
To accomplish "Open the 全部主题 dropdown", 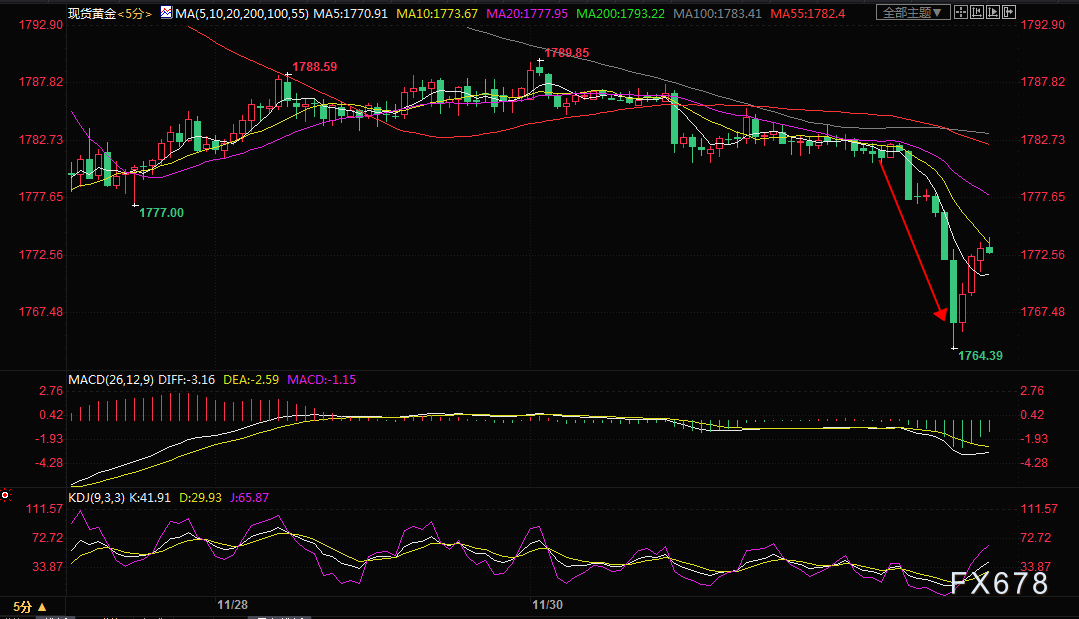I will coord(913,12).
